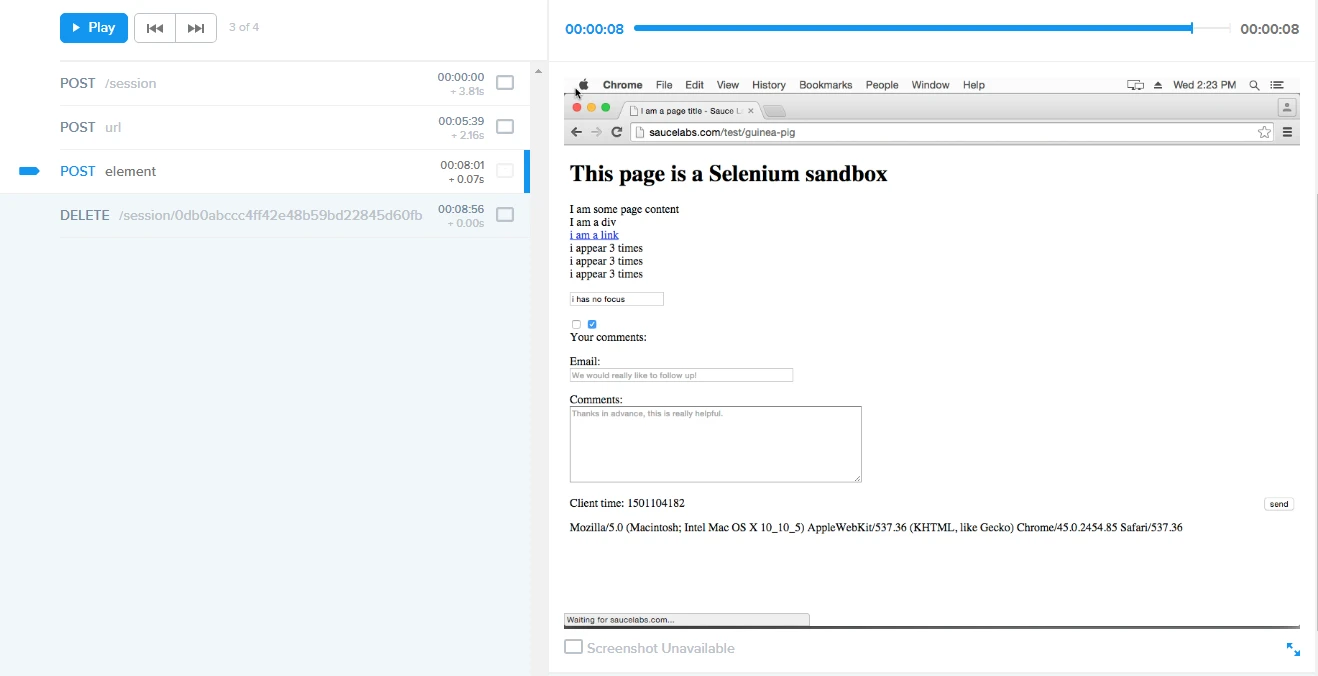
Task: Click the Spotlight search icon
Action: pyautogui.click(x=1254, y=85)
